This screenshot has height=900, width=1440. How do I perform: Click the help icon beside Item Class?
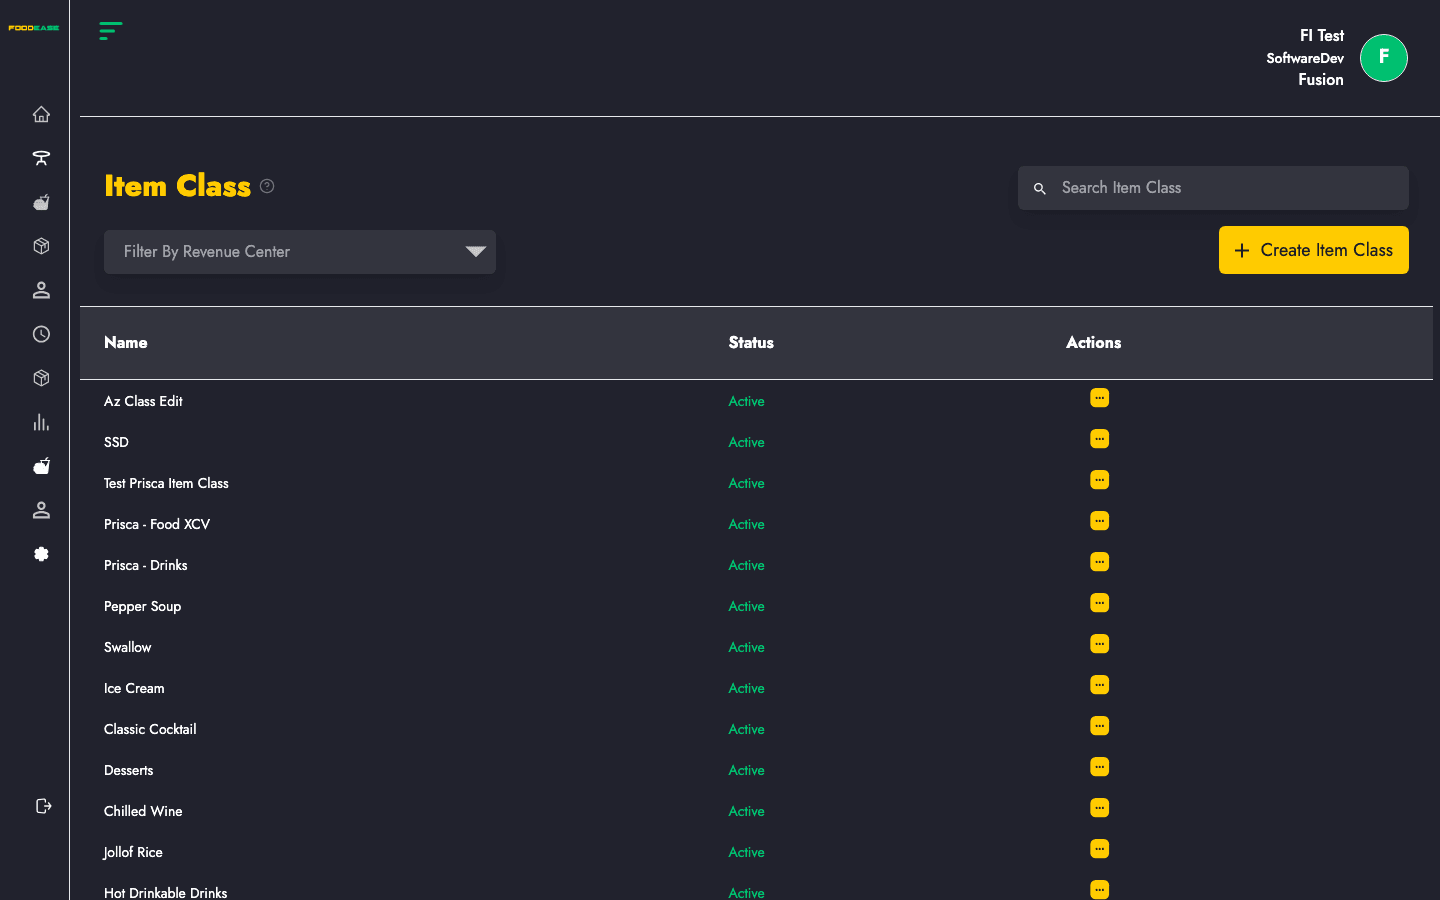coord(267,186)
